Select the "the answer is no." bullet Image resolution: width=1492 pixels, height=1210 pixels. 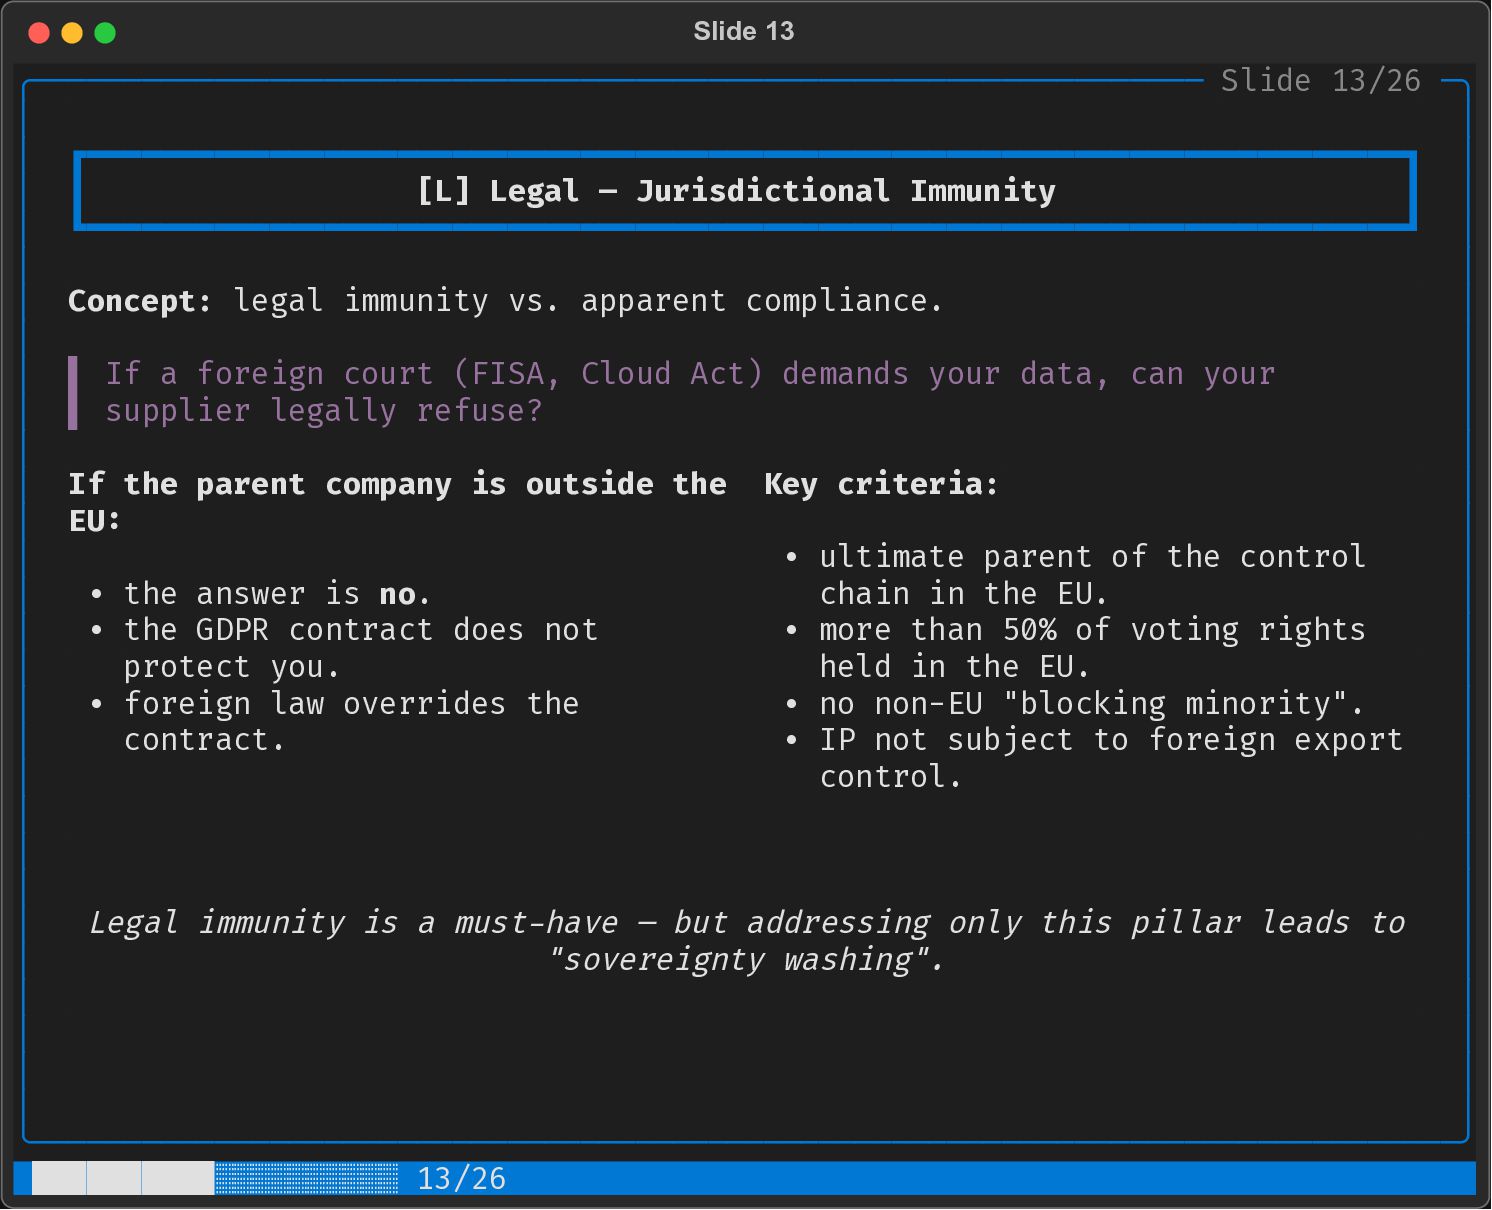point(277,594)
